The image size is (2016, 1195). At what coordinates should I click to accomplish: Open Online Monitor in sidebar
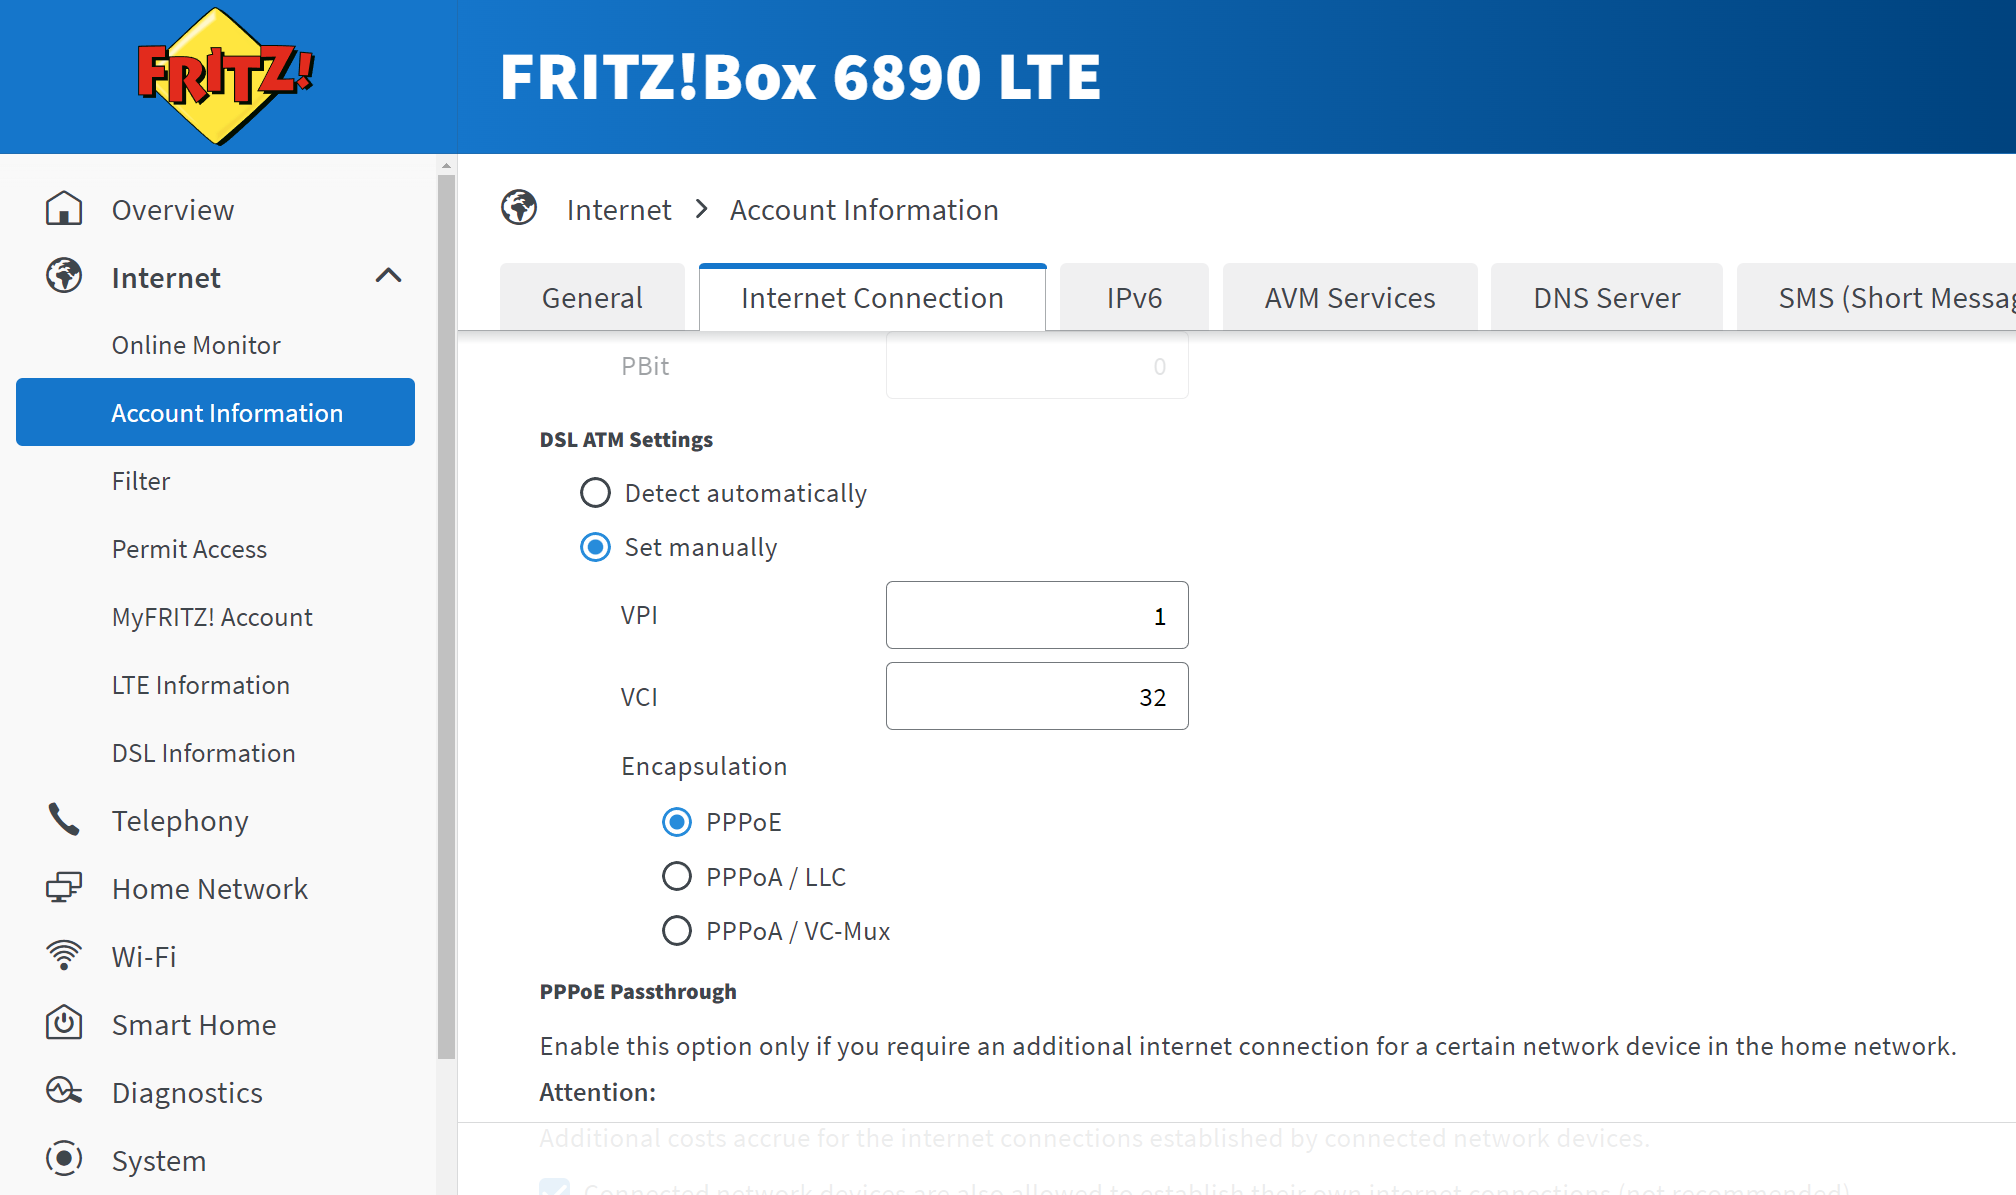click(x=196, y=345)
